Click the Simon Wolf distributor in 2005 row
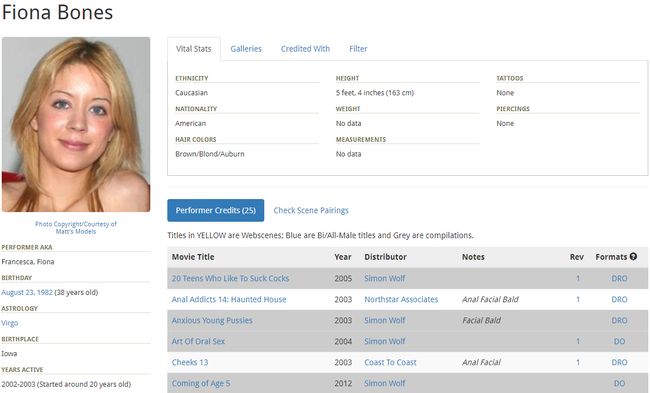The height and width of the screenshot is (393, 650). coord(385,279)
